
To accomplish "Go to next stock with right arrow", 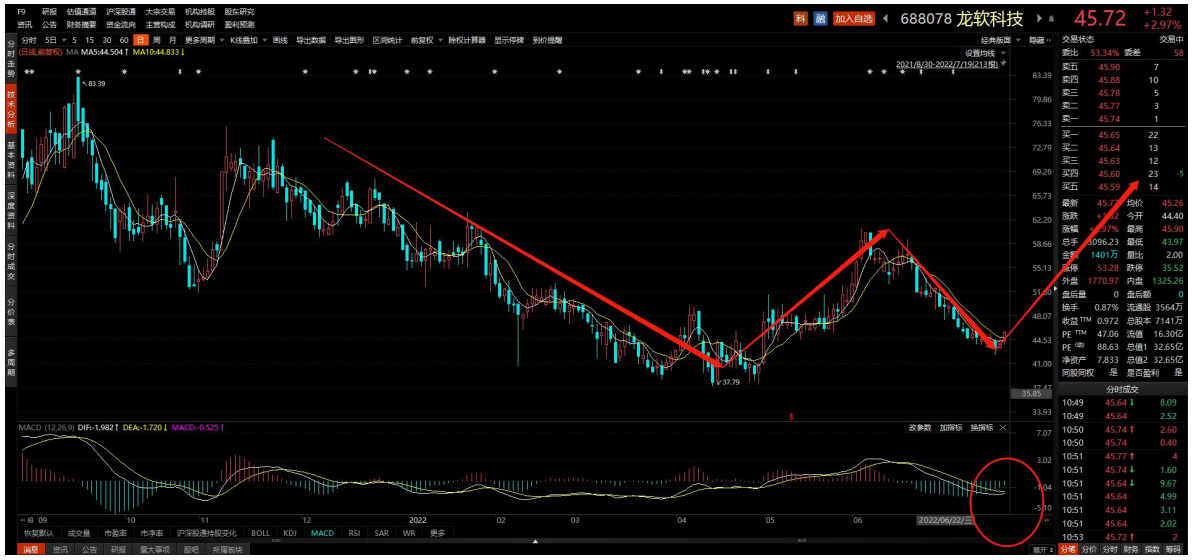I will (x=1038, y=18).
